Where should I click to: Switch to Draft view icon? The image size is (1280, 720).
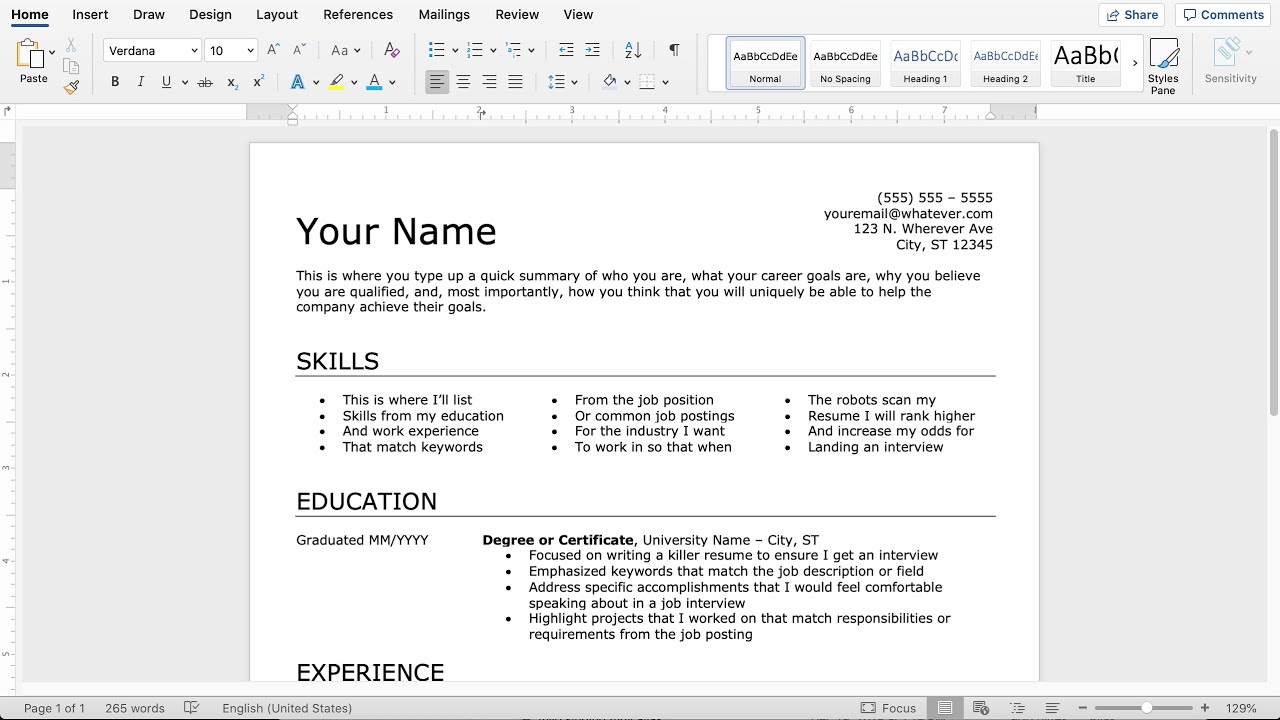(x=1053, y=708)
